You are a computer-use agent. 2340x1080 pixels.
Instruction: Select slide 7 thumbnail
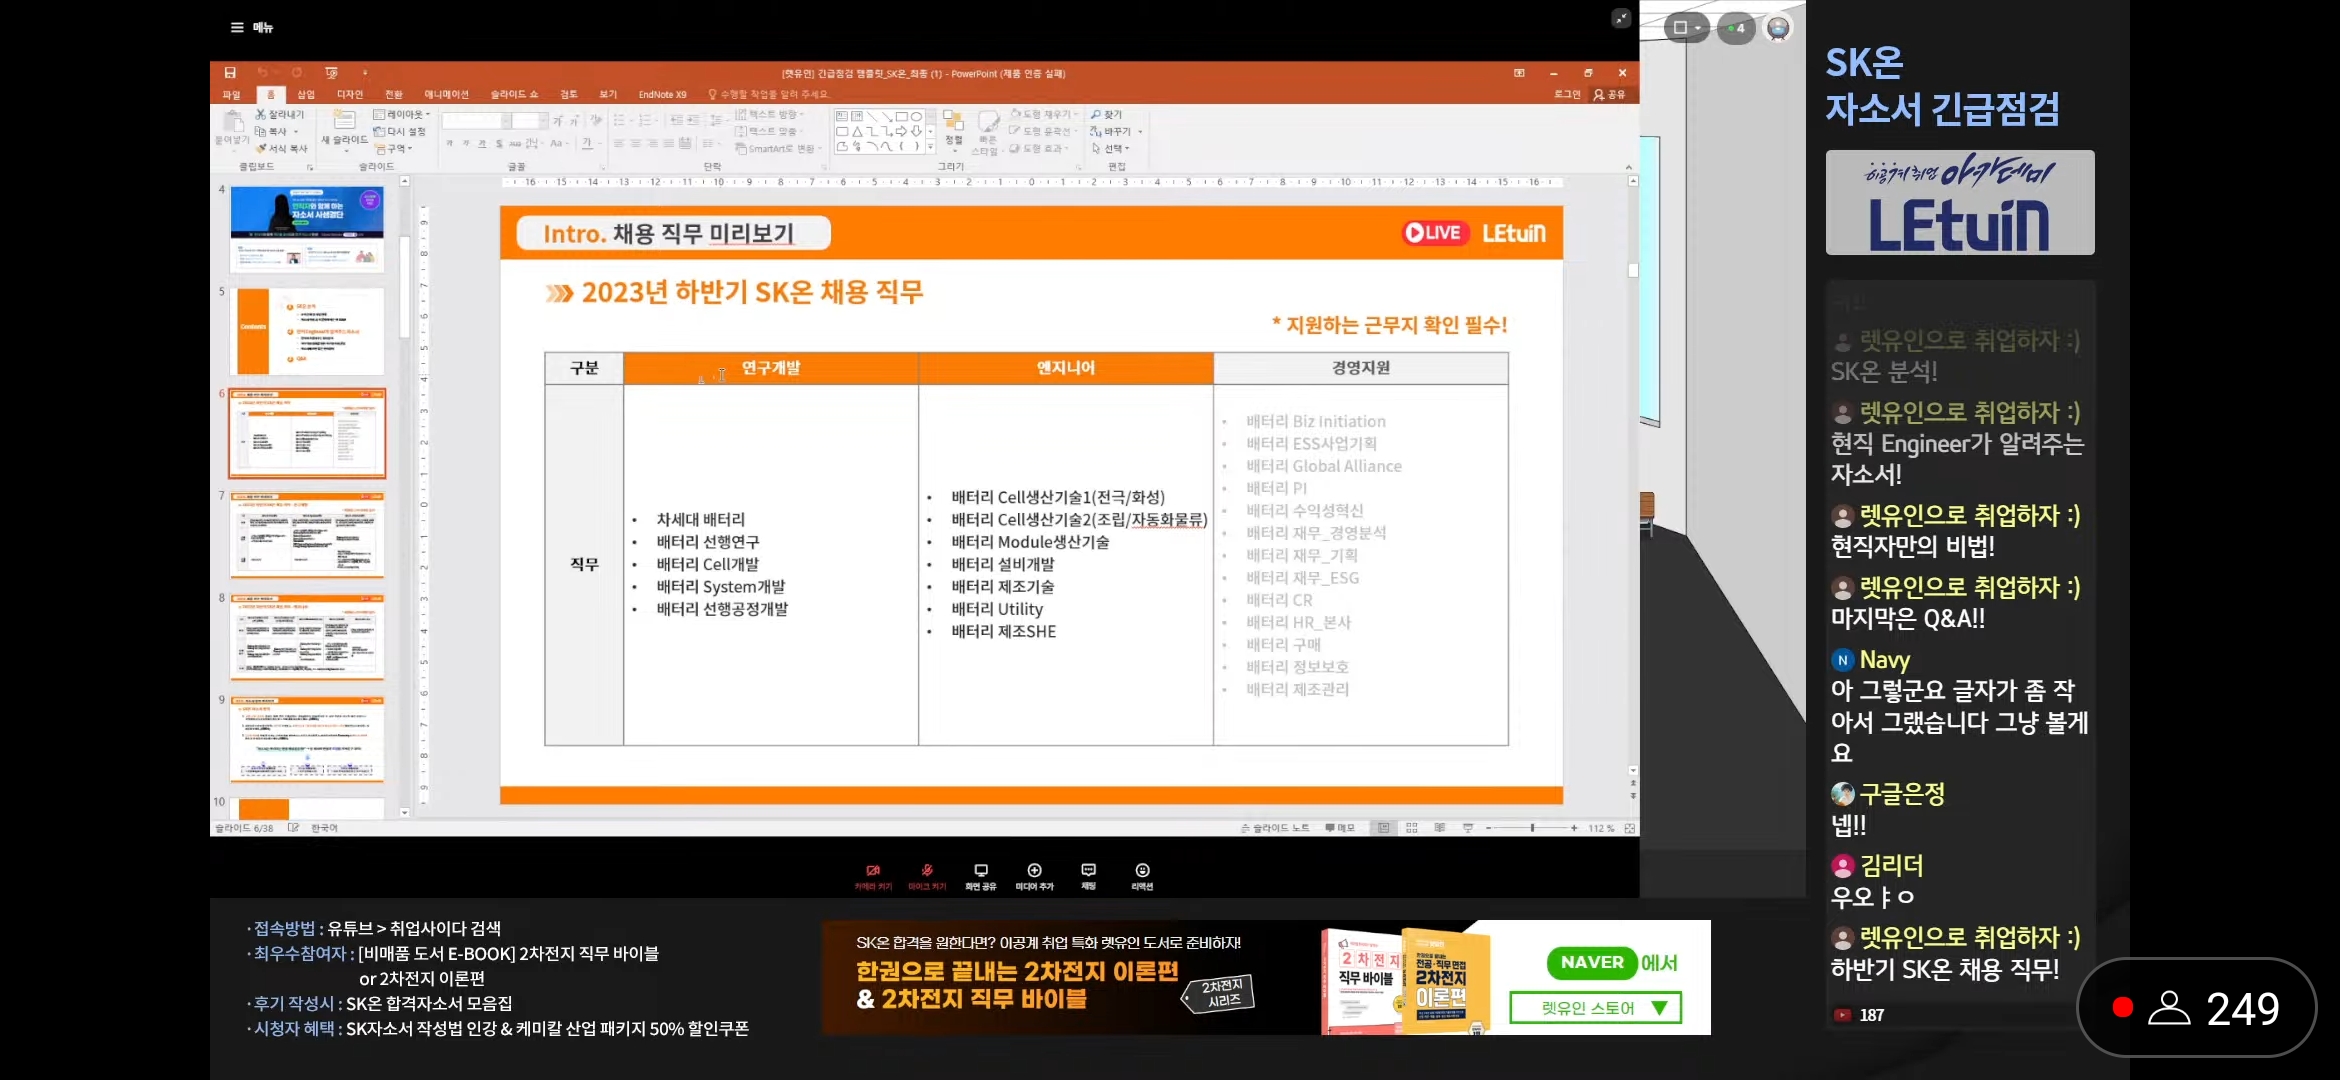(x=307, y=535)
